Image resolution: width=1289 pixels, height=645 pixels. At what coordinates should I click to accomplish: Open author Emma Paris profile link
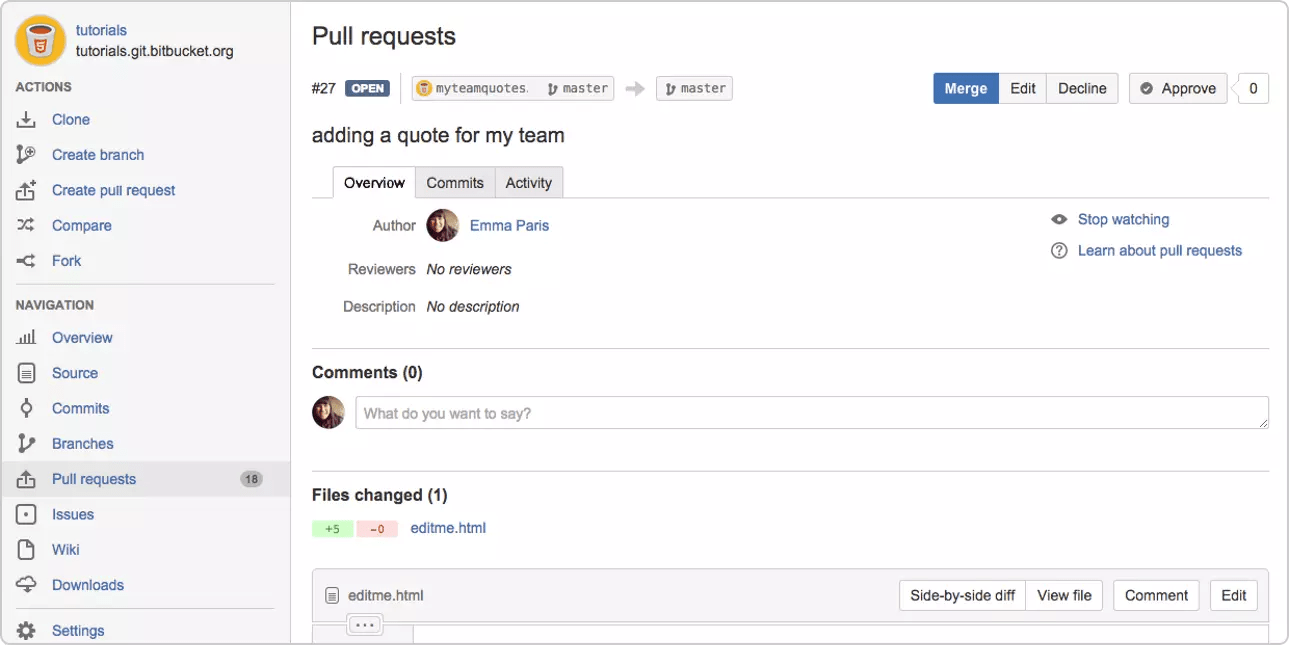click(509, 225)
